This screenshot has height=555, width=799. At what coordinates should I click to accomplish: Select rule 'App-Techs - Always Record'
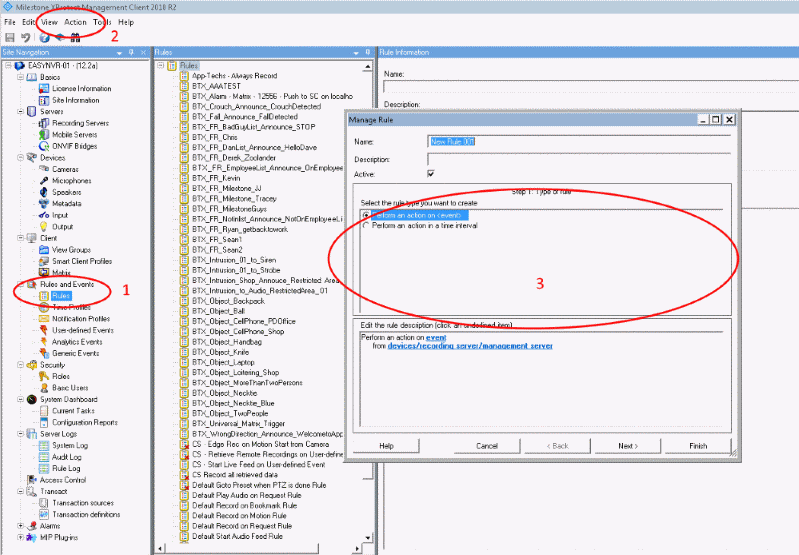[x=234, y=76]
